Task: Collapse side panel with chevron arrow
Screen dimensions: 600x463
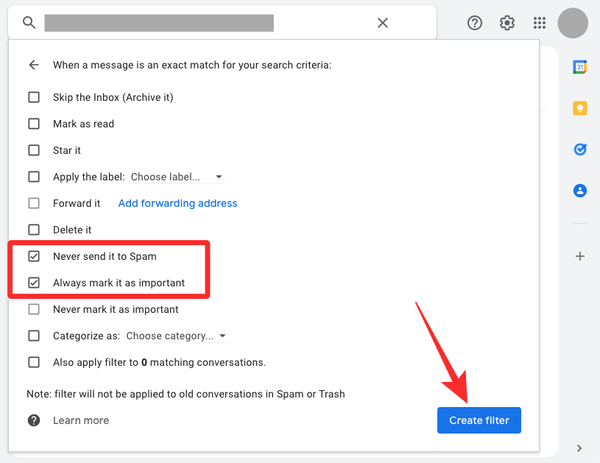Action: click(x=579, y=448)
